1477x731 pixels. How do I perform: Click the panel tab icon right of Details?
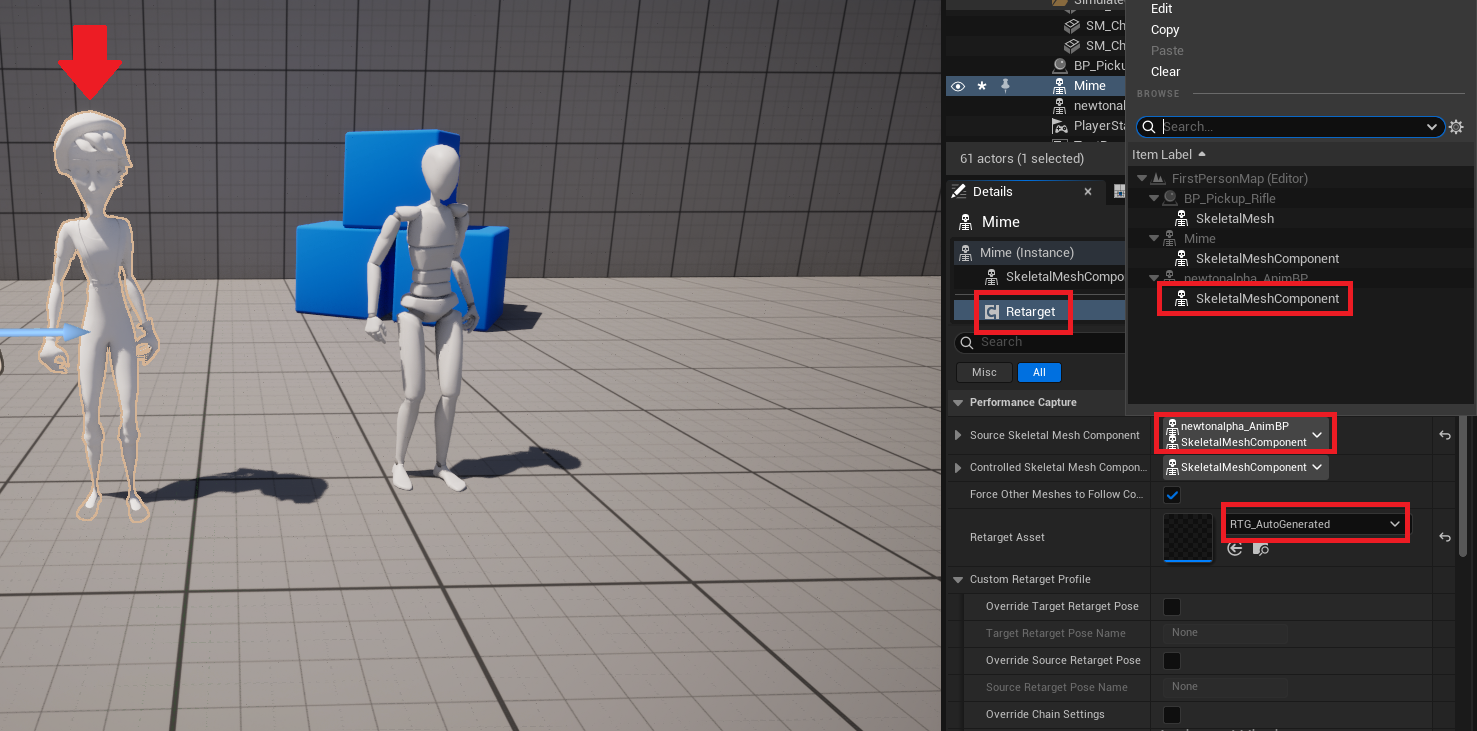[1119, 192]
